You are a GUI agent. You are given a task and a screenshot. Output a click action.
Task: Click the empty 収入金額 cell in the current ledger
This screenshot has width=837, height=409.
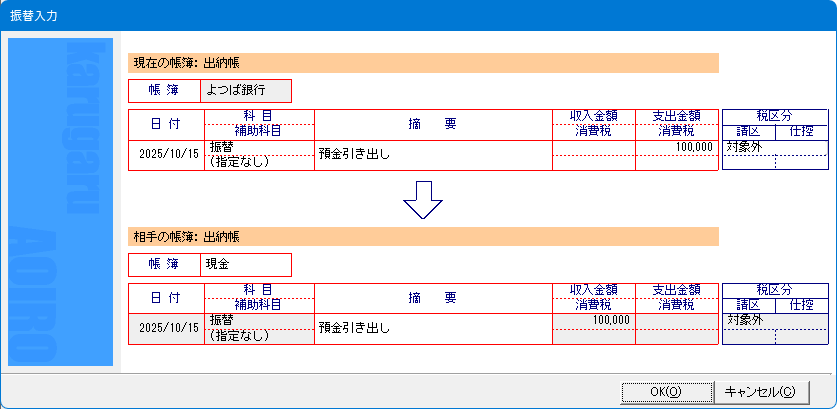(x=593, y=148)
